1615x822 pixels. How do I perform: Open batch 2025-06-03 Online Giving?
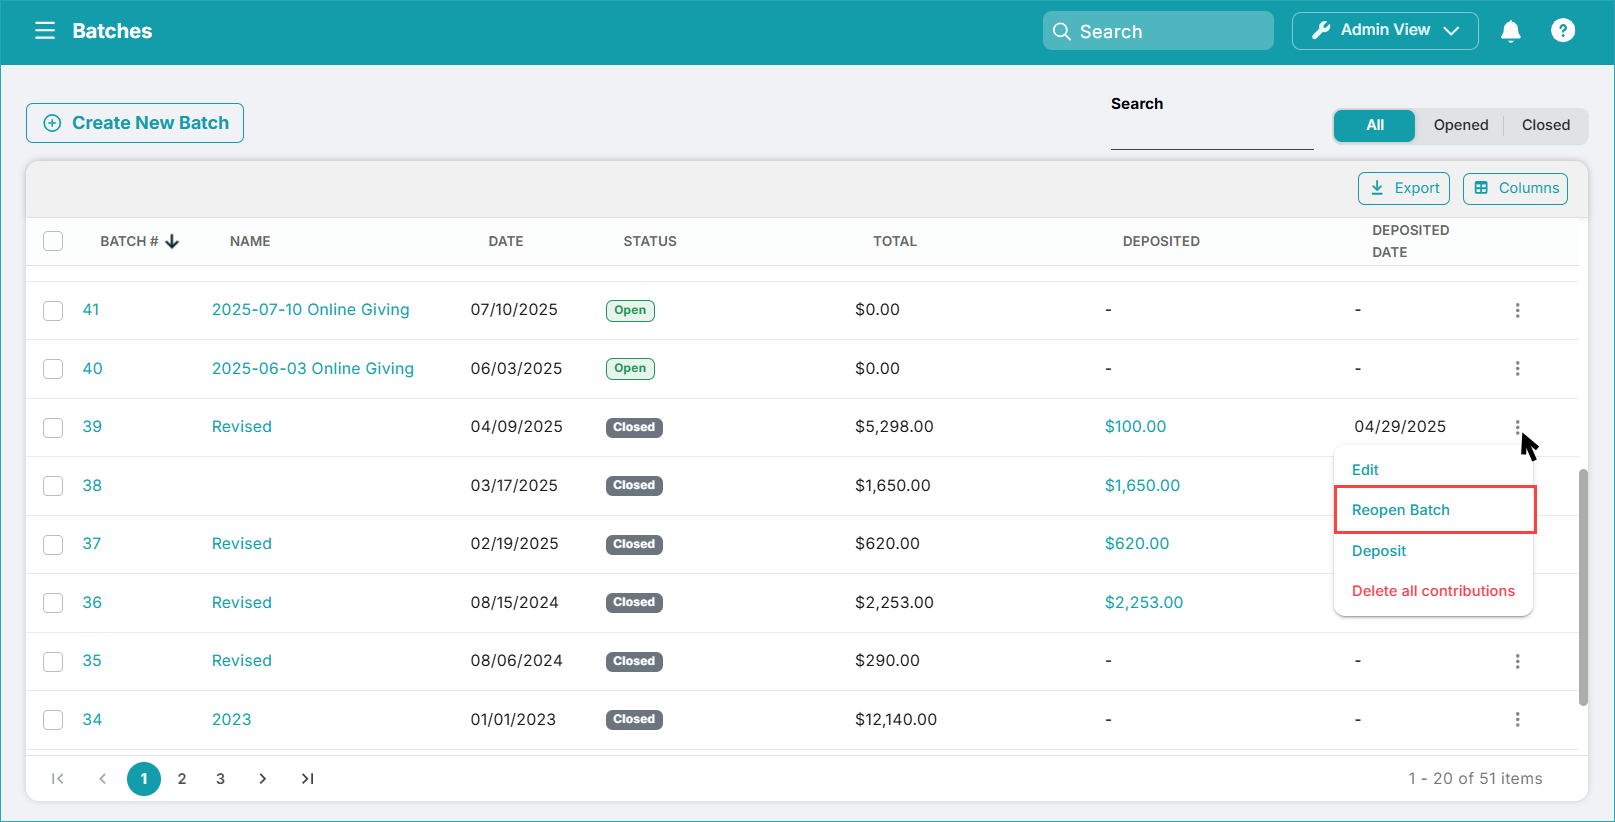313,369
